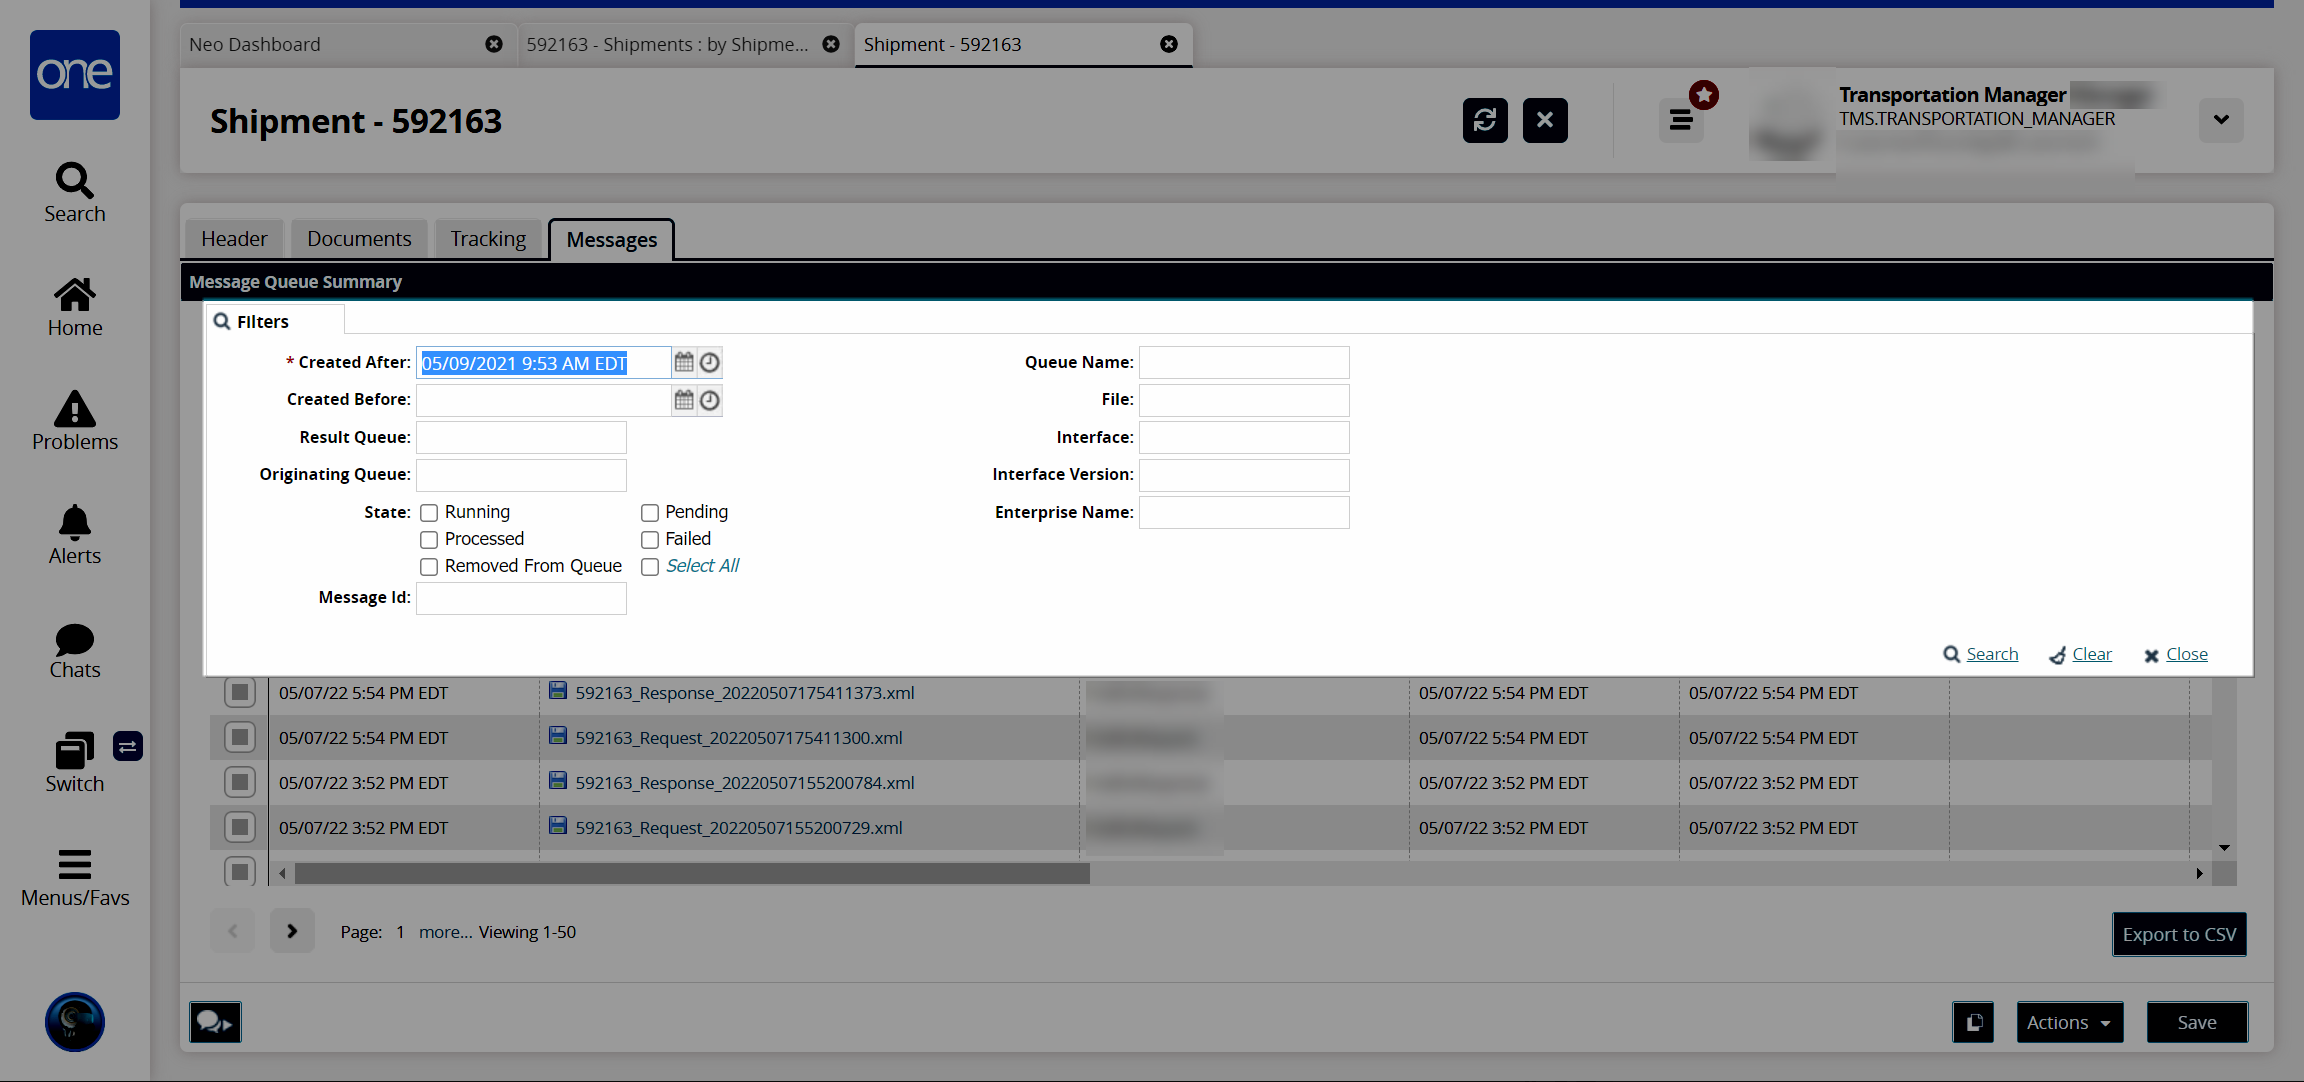The width and height of the screenshot is (2304, 1082).
Task: Toggle the Processed state checkbox
Action: click(x=428, y=538)
